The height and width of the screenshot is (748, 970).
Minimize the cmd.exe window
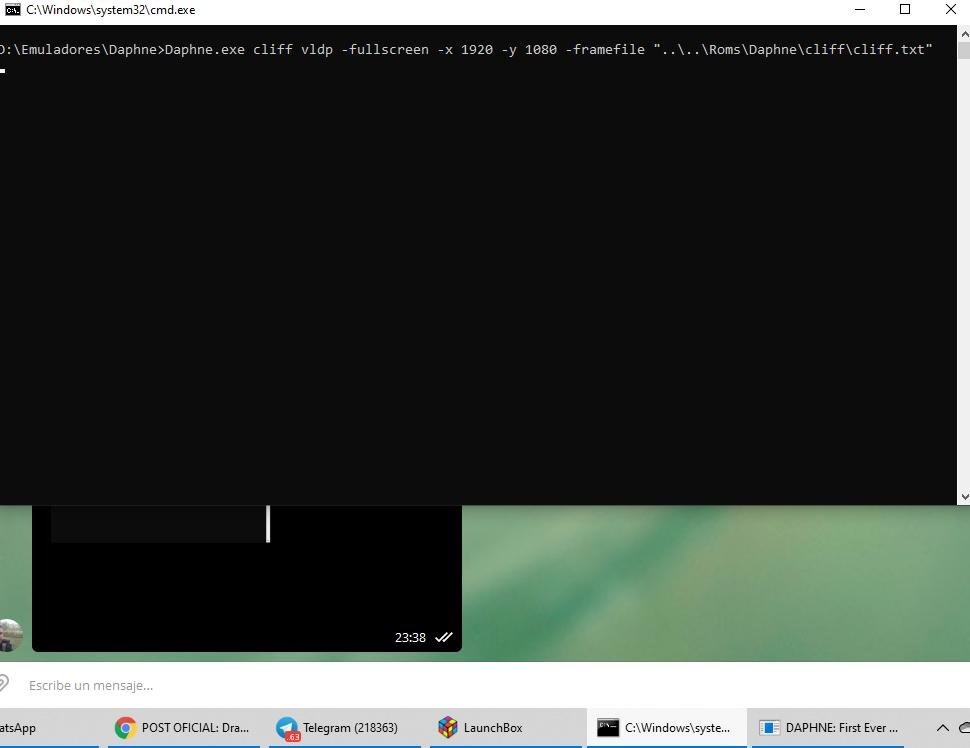(859, 10)
